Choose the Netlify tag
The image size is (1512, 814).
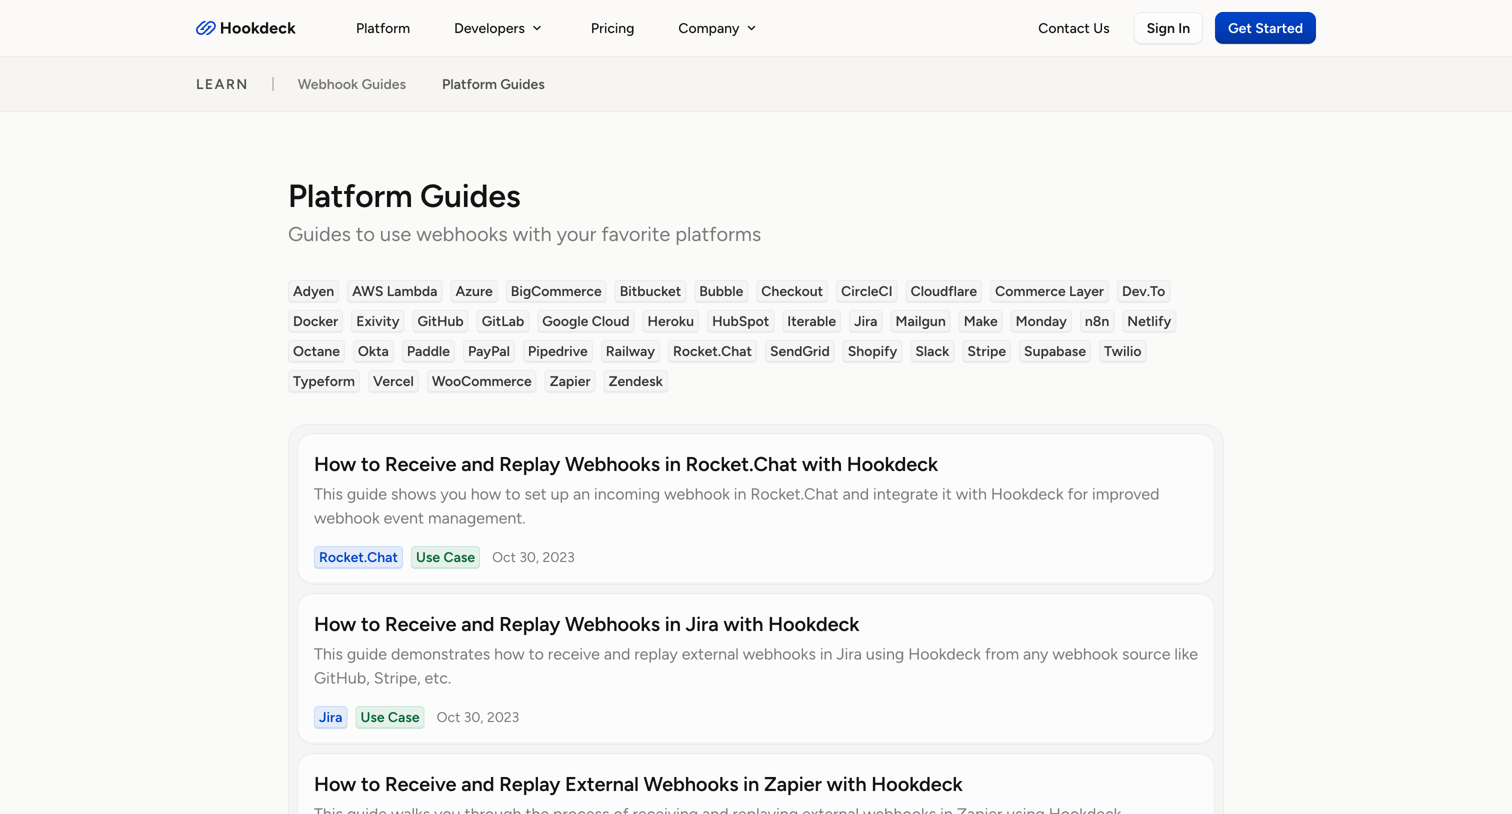tap(1149, 321)
